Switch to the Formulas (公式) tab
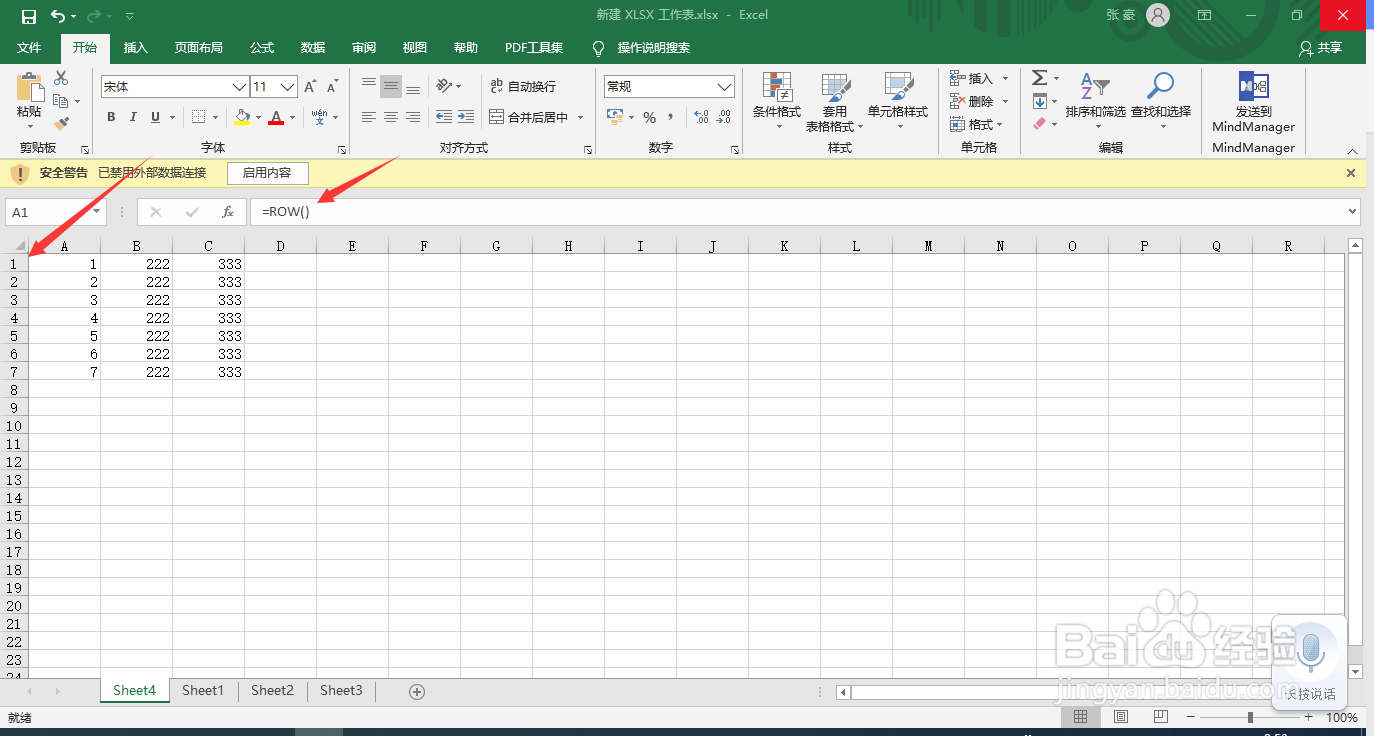 tap(262, 48)
